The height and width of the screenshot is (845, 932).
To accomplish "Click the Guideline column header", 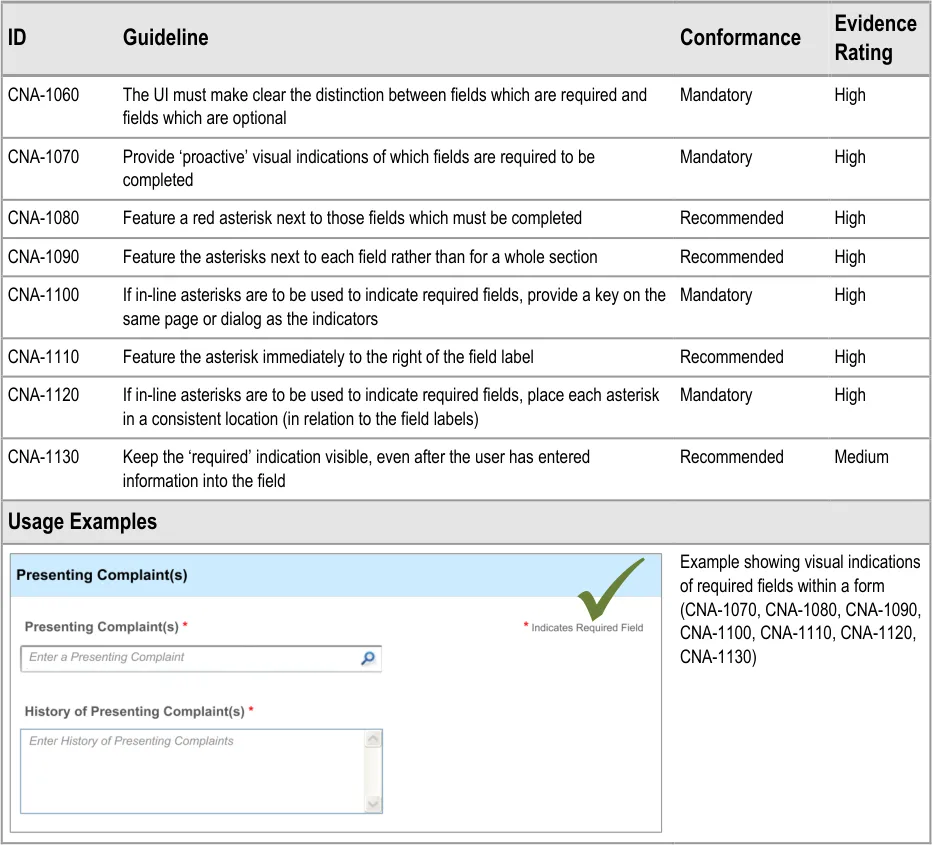I will 165,38.
